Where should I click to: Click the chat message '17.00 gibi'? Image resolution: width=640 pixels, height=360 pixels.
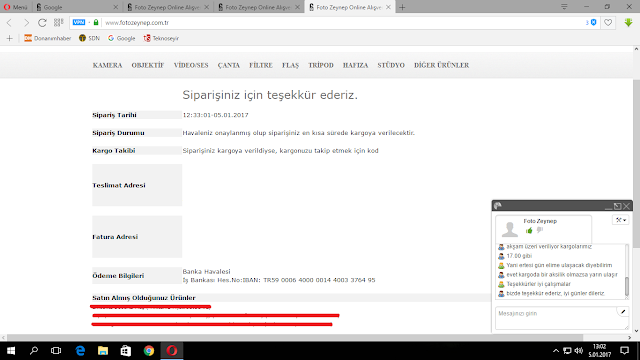[519, 256]
